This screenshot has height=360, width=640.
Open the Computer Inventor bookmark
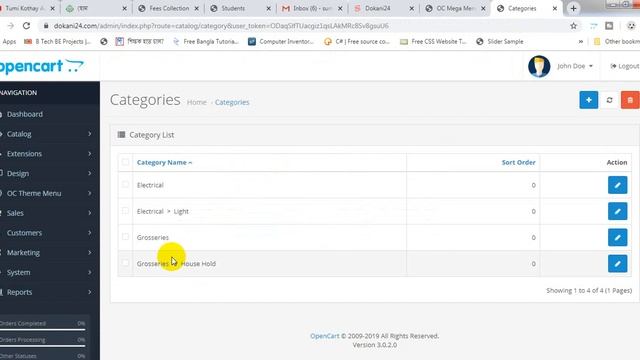point(281,42)
